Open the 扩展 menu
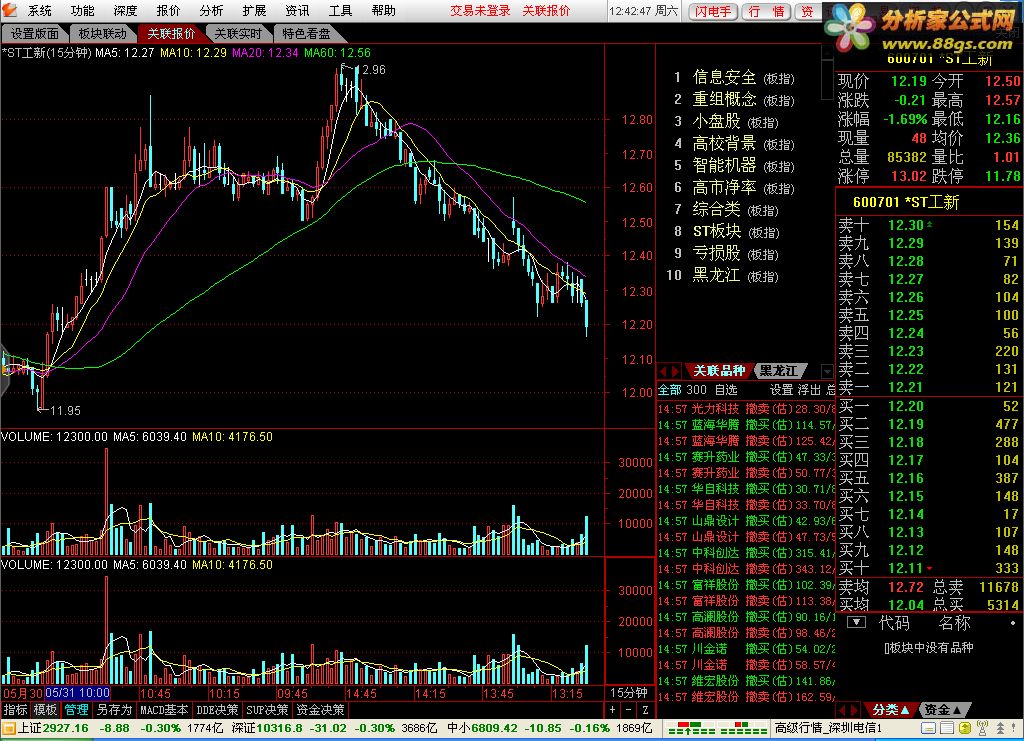The width and height of the screenshot is (1024, 741). pos(254,10)
